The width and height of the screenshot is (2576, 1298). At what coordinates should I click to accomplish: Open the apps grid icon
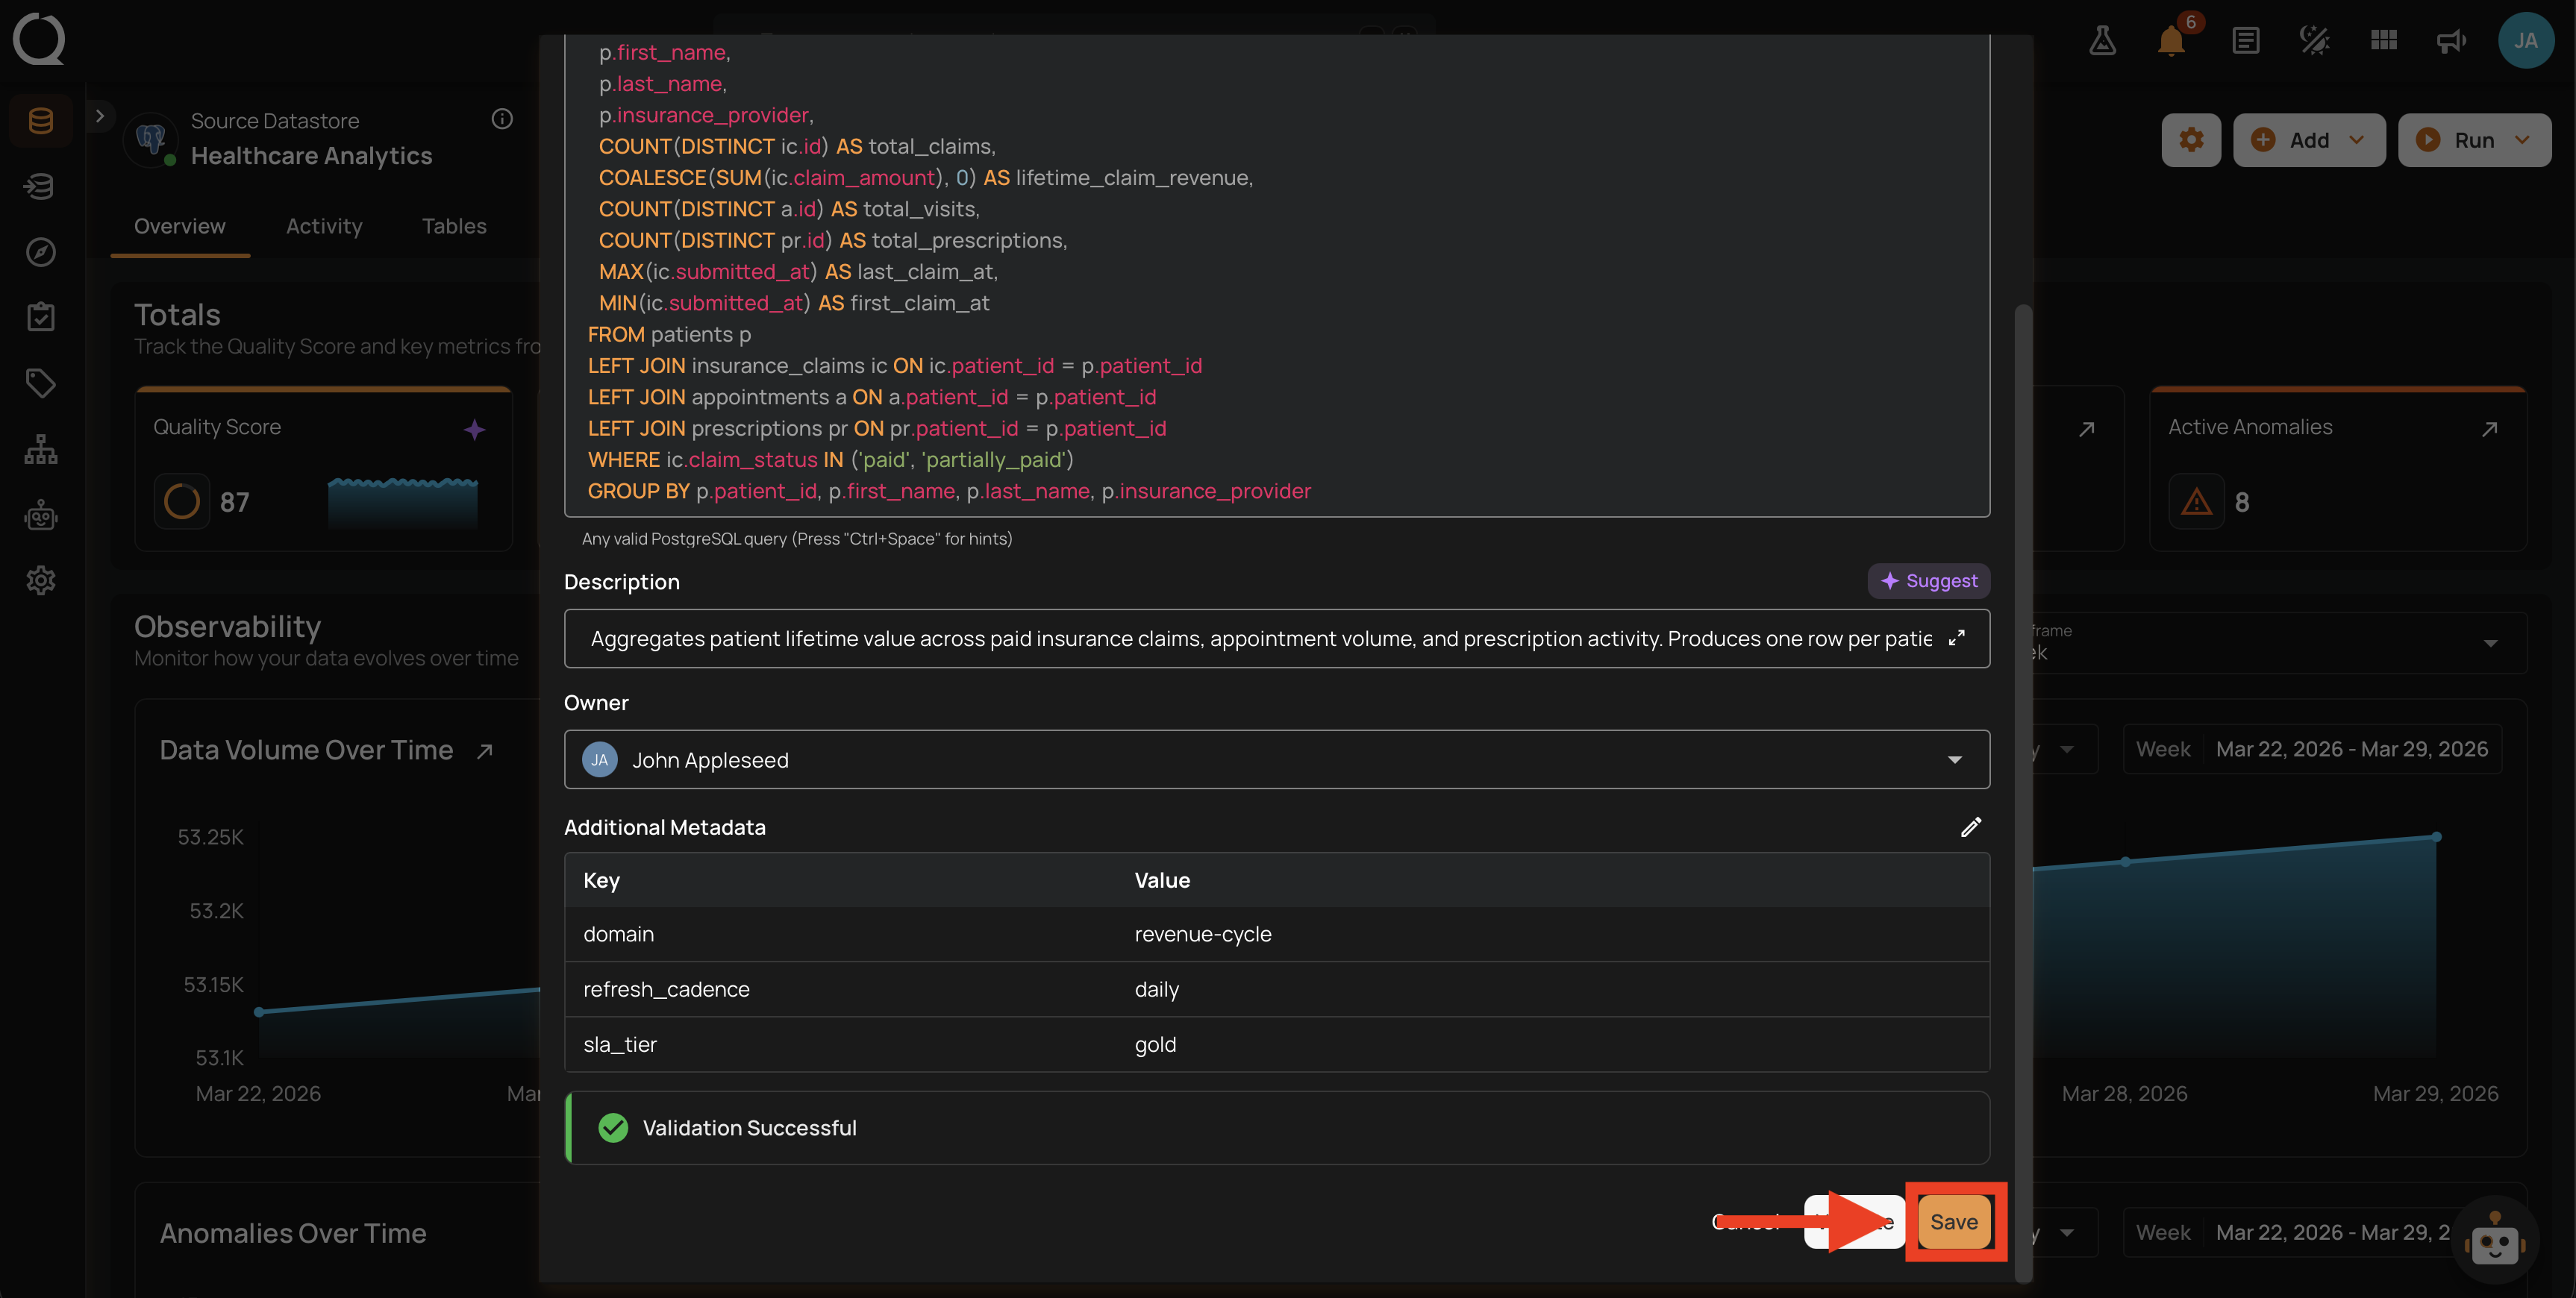click(x=2383, y=41)
